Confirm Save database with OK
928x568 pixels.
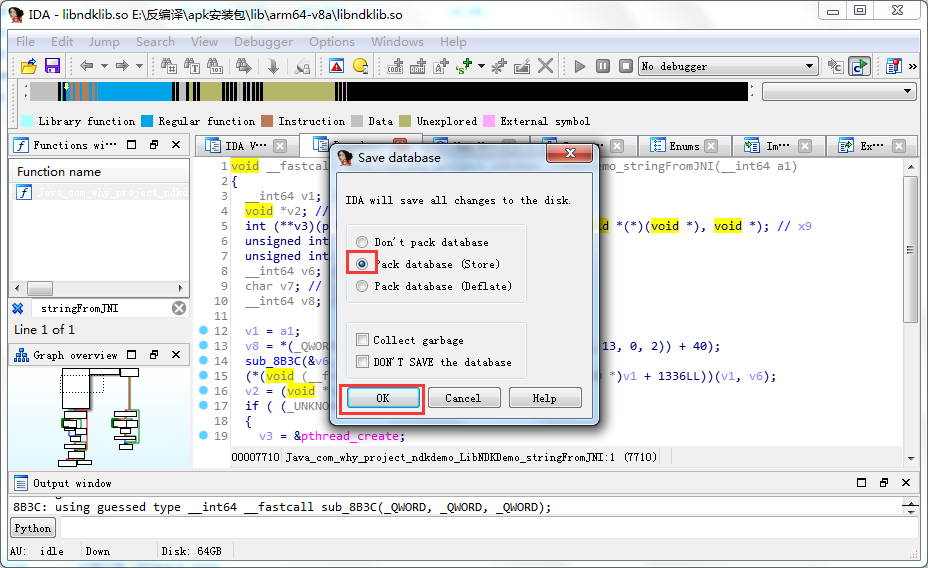click(383, 398)
